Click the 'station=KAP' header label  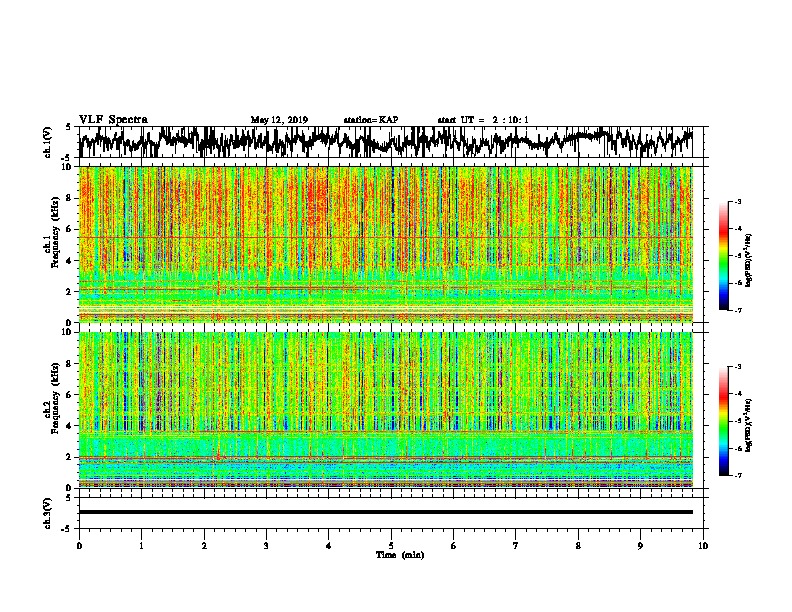pos(370,120)
